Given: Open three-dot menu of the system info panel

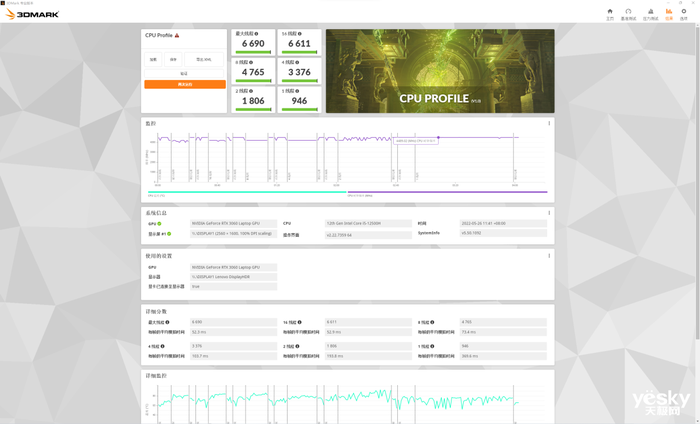Looking at the screenshot, I should 549,213.
